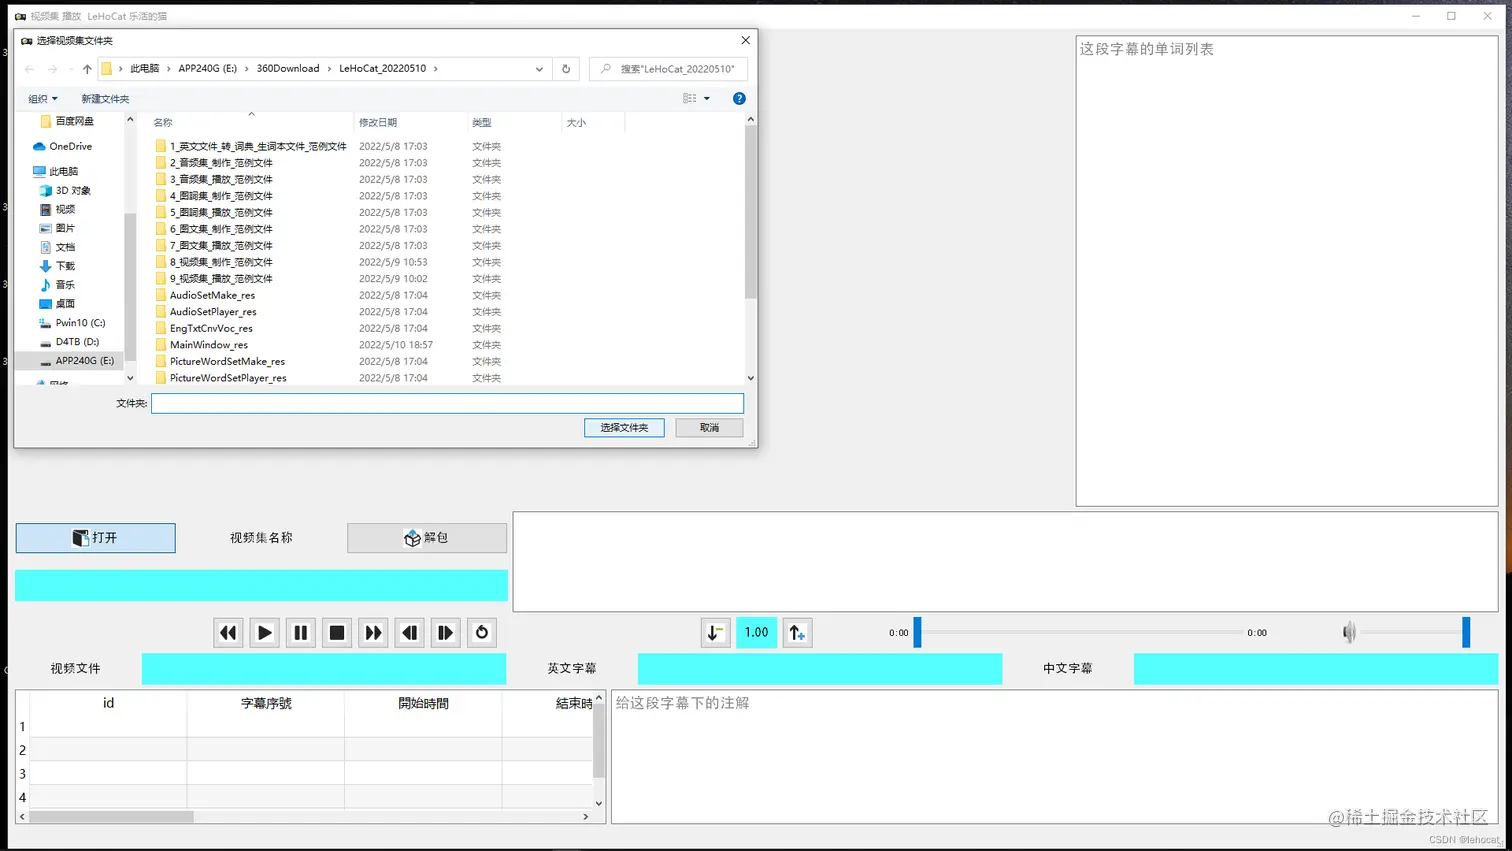This screenshot has height=851, width=1512.
Task: Open the recent locations dropdown arrow
Action: tap(69, 69)
